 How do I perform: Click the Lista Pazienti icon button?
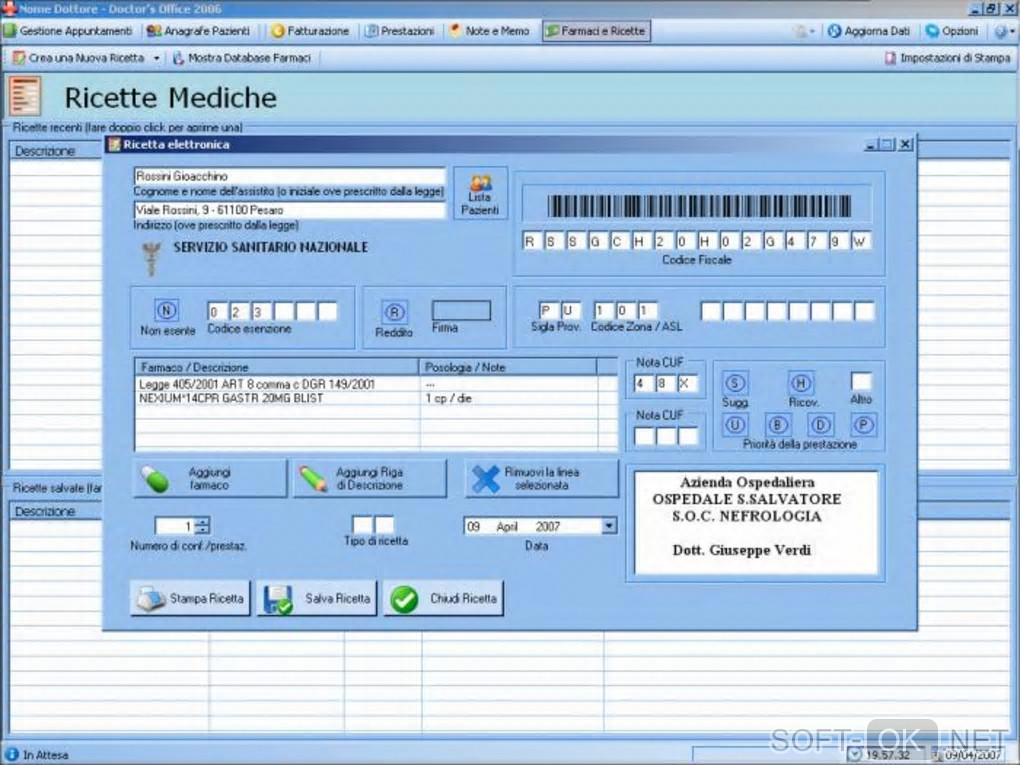tap(480, 194)
